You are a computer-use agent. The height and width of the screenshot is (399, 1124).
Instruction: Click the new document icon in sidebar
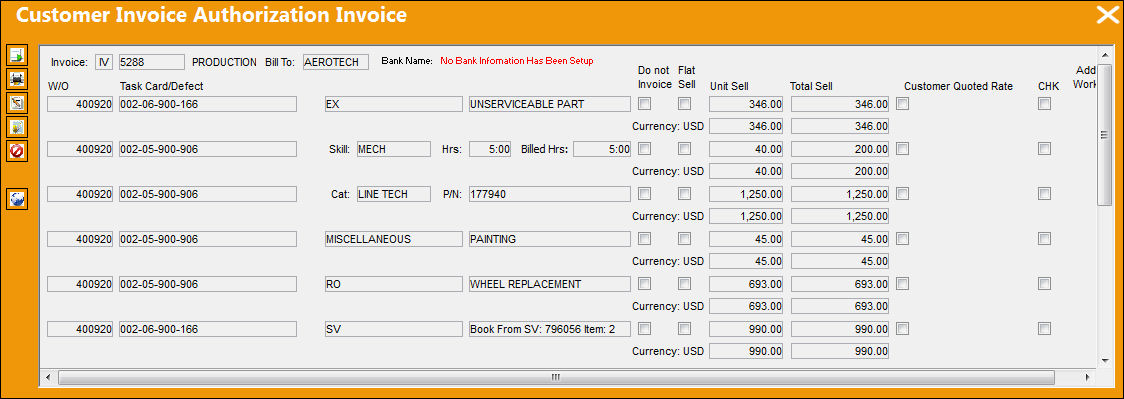tap(17, 127)
